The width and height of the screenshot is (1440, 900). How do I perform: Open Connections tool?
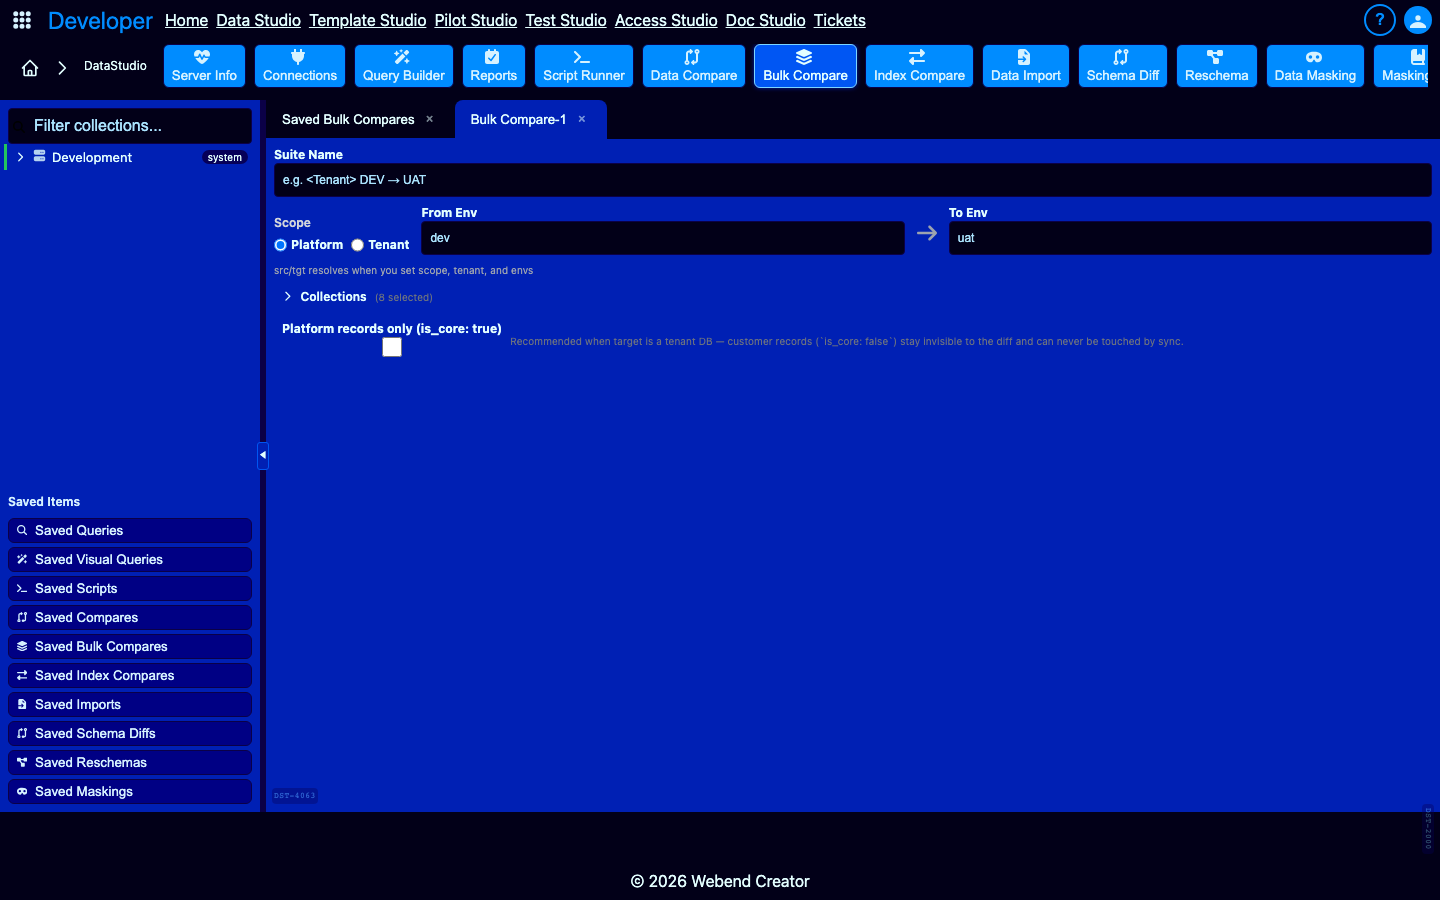300,66
